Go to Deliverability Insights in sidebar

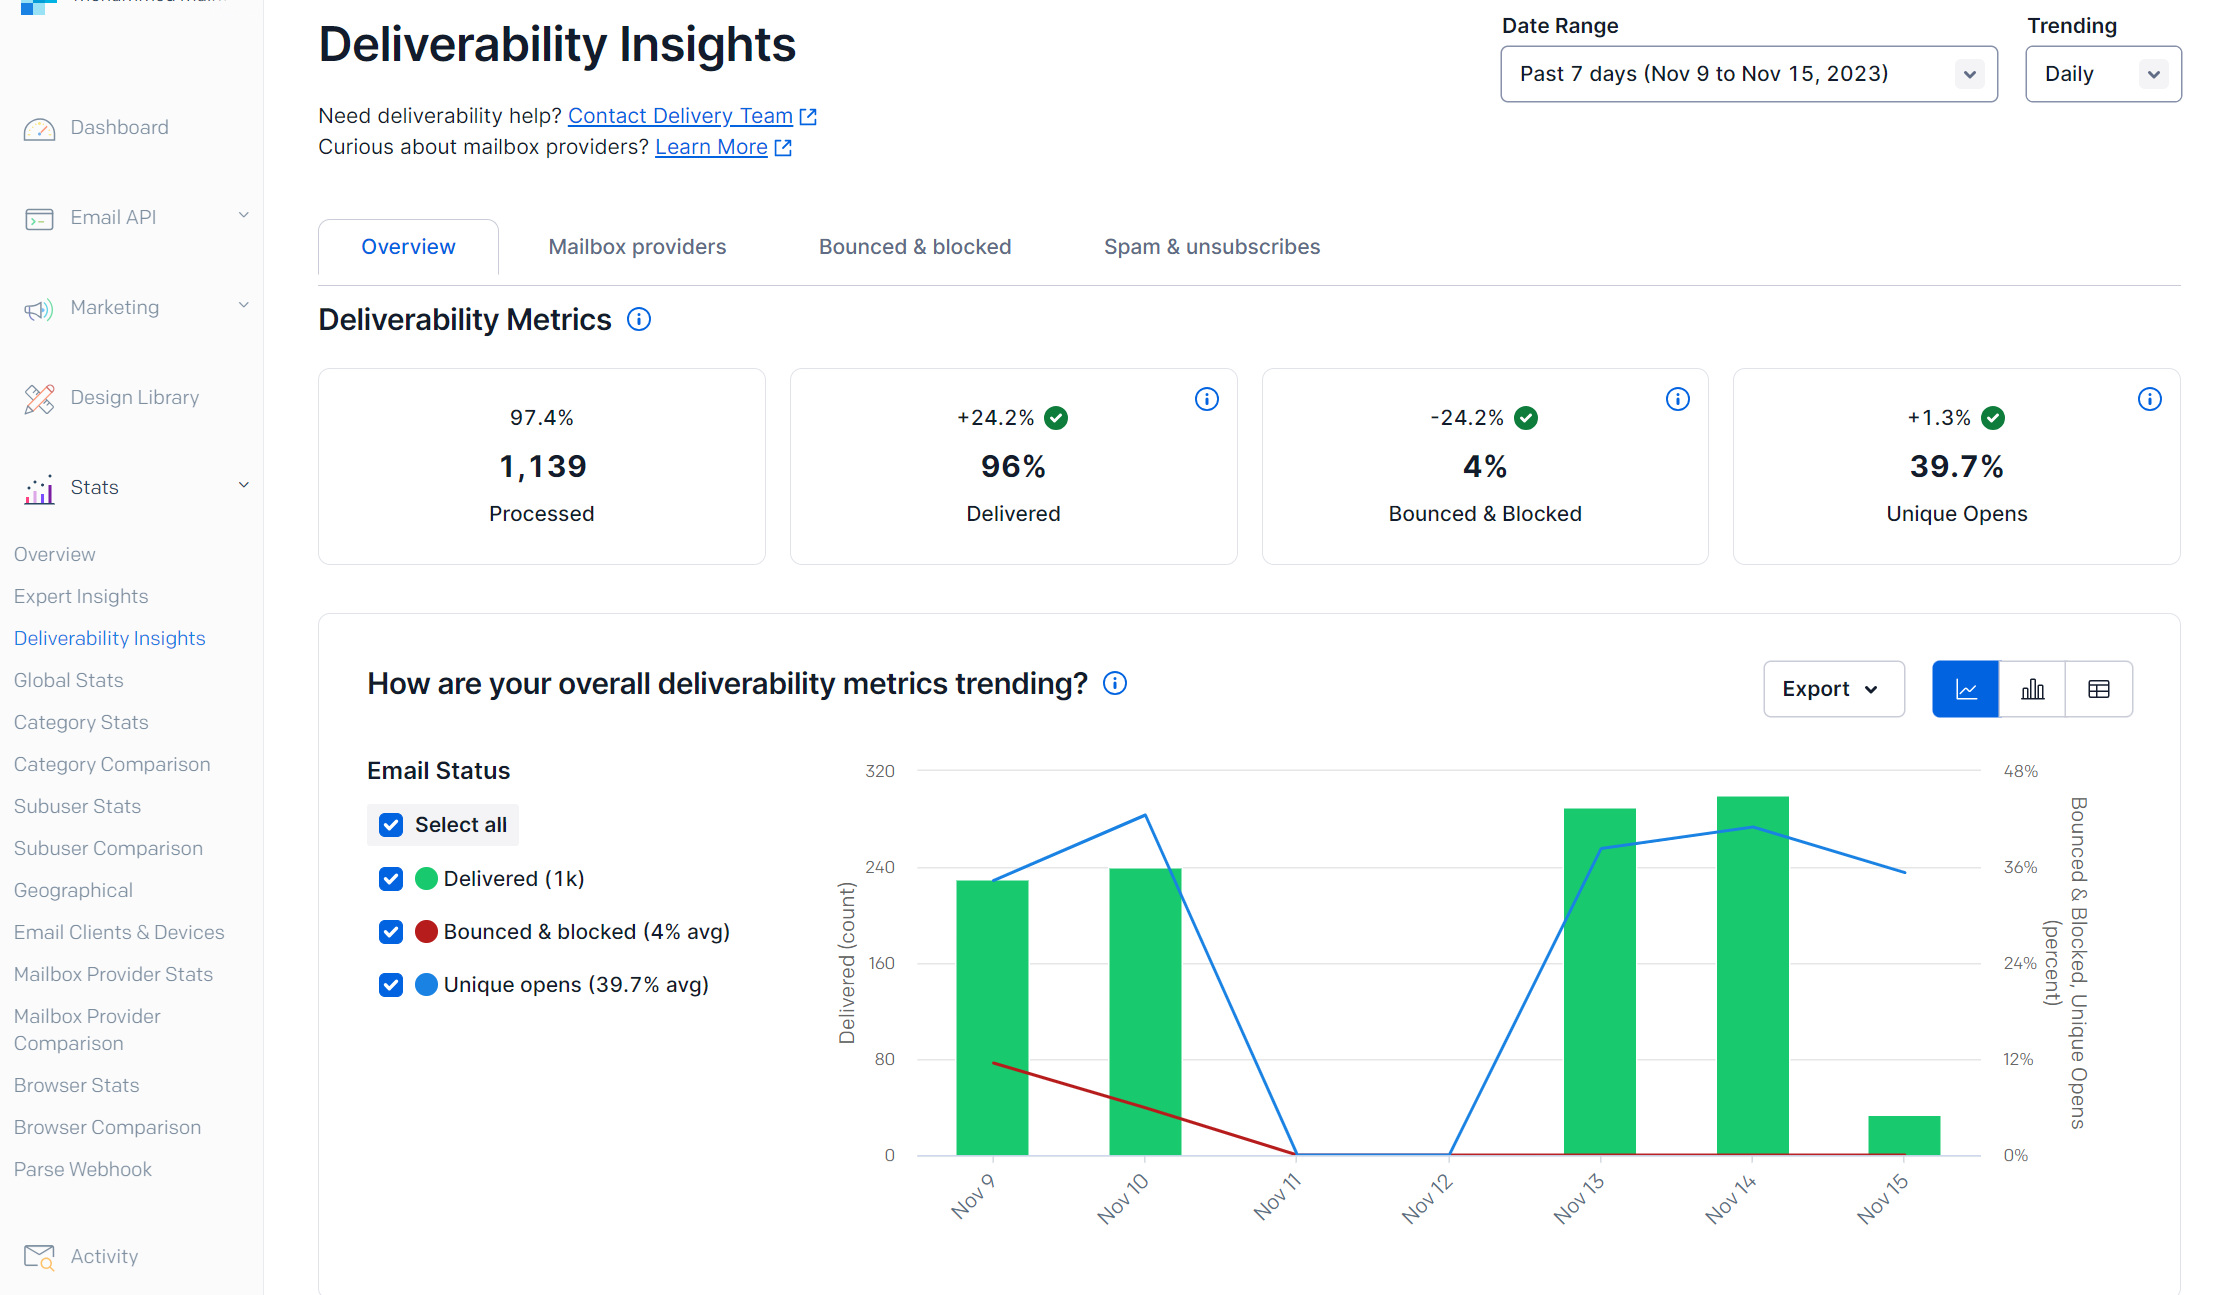(x=110, y=639)
